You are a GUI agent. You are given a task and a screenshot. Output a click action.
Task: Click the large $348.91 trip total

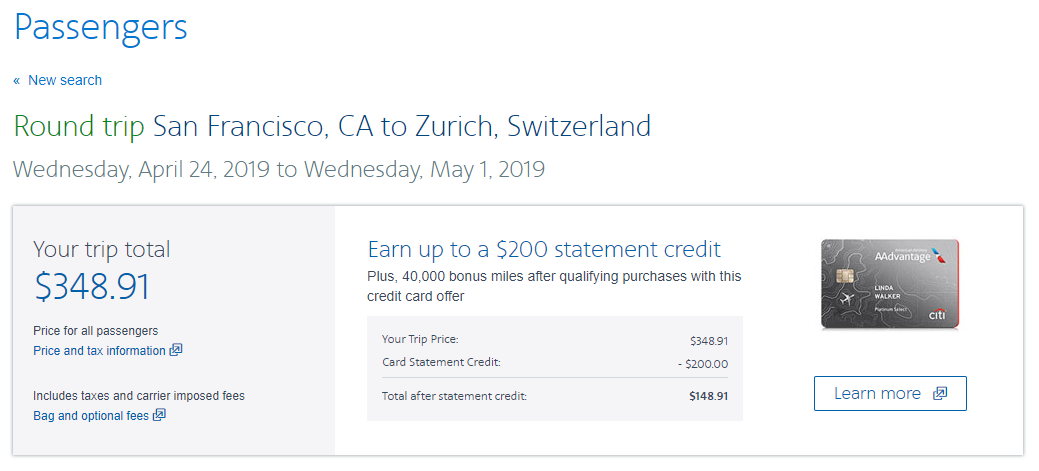click(92, 286)
